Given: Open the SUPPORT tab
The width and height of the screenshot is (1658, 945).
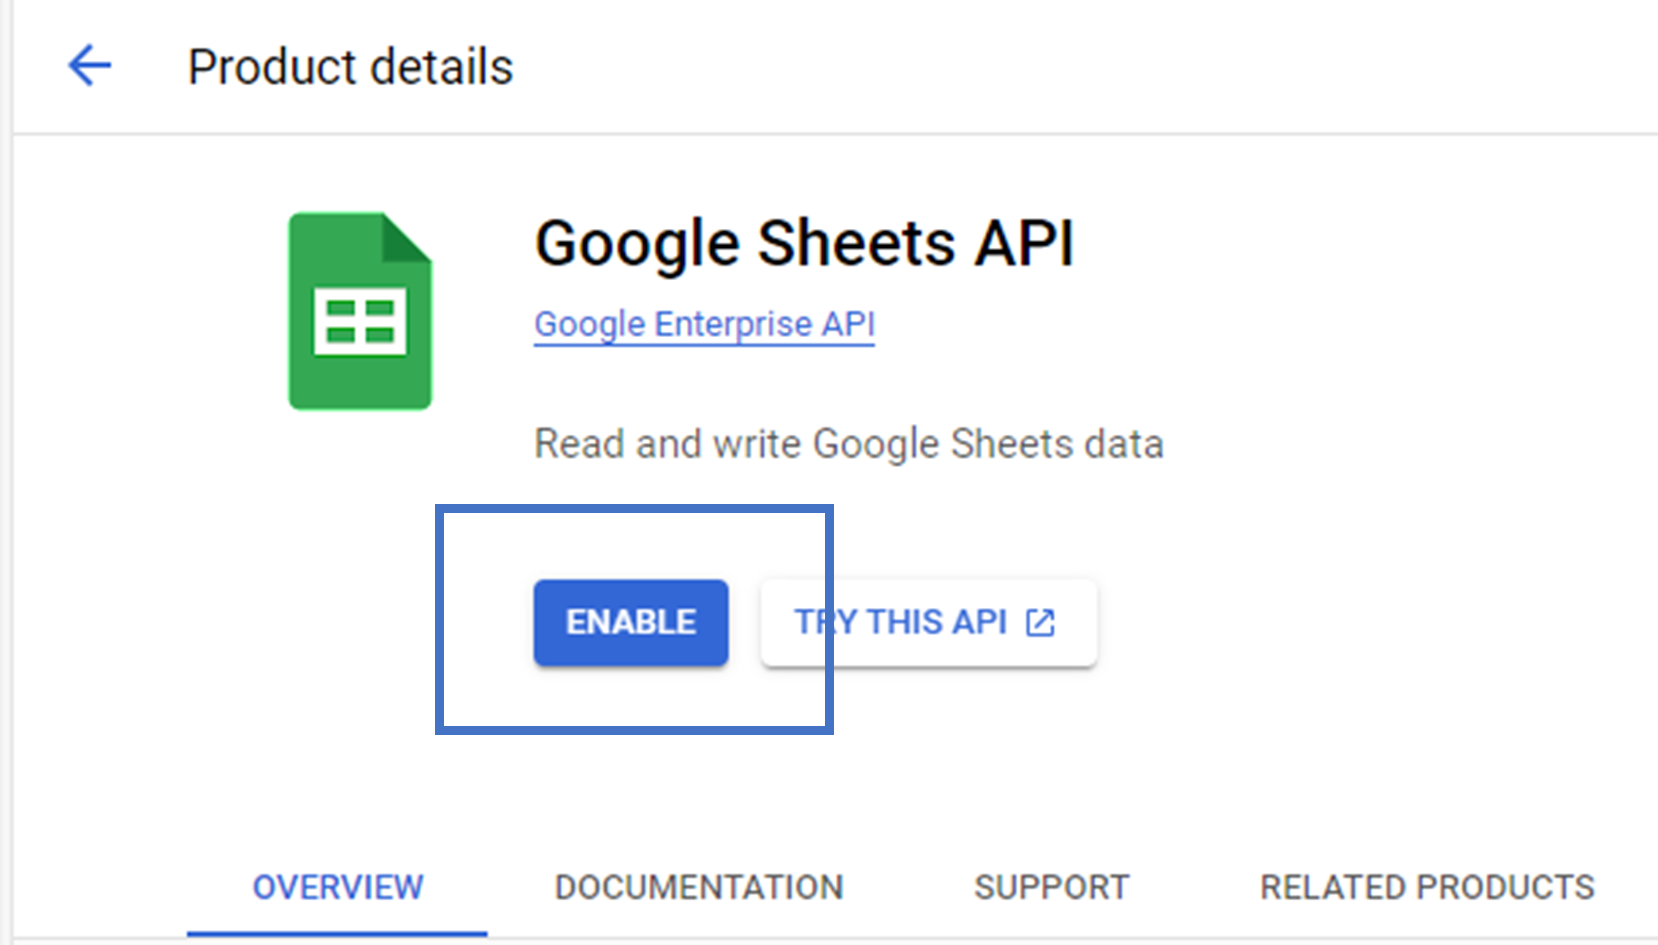Looking at the screenshot, I should point(1051,886).
